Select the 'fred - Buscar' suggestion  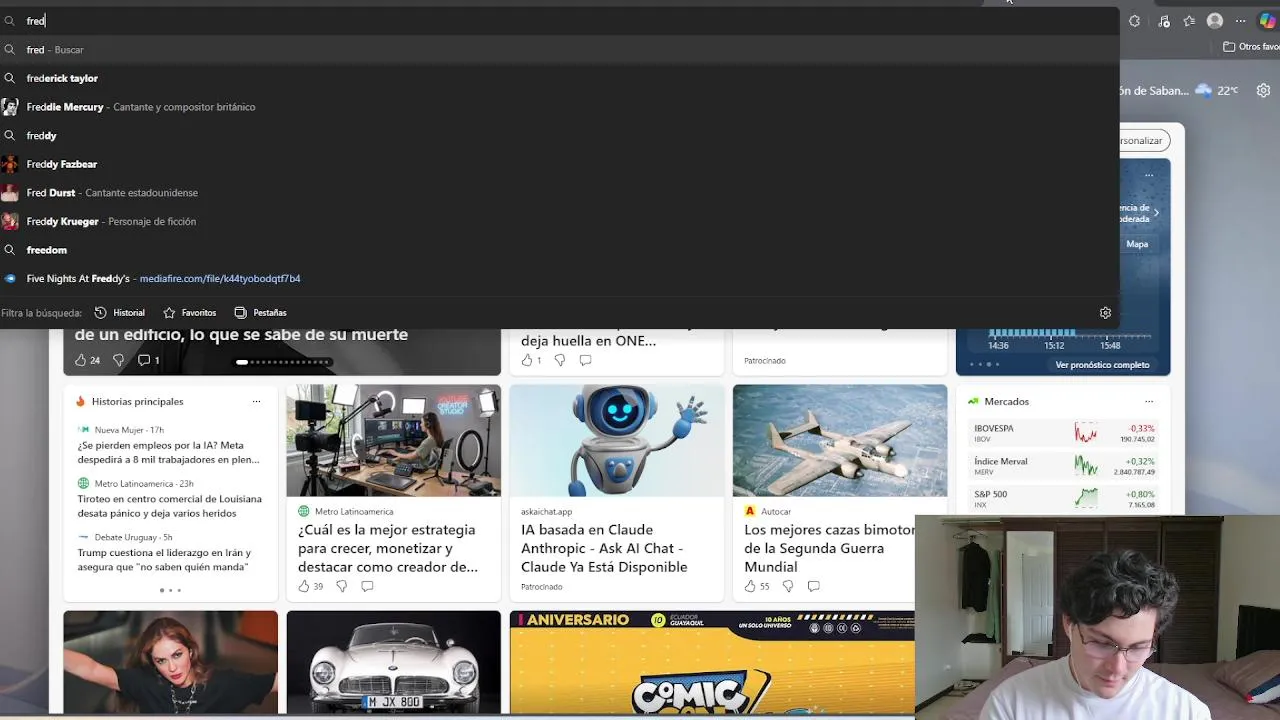point(560,50)
